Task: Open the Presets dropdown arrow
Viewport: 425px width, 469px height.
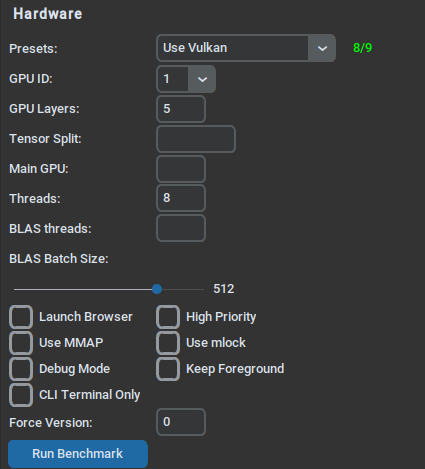Action: pos(322,48)
